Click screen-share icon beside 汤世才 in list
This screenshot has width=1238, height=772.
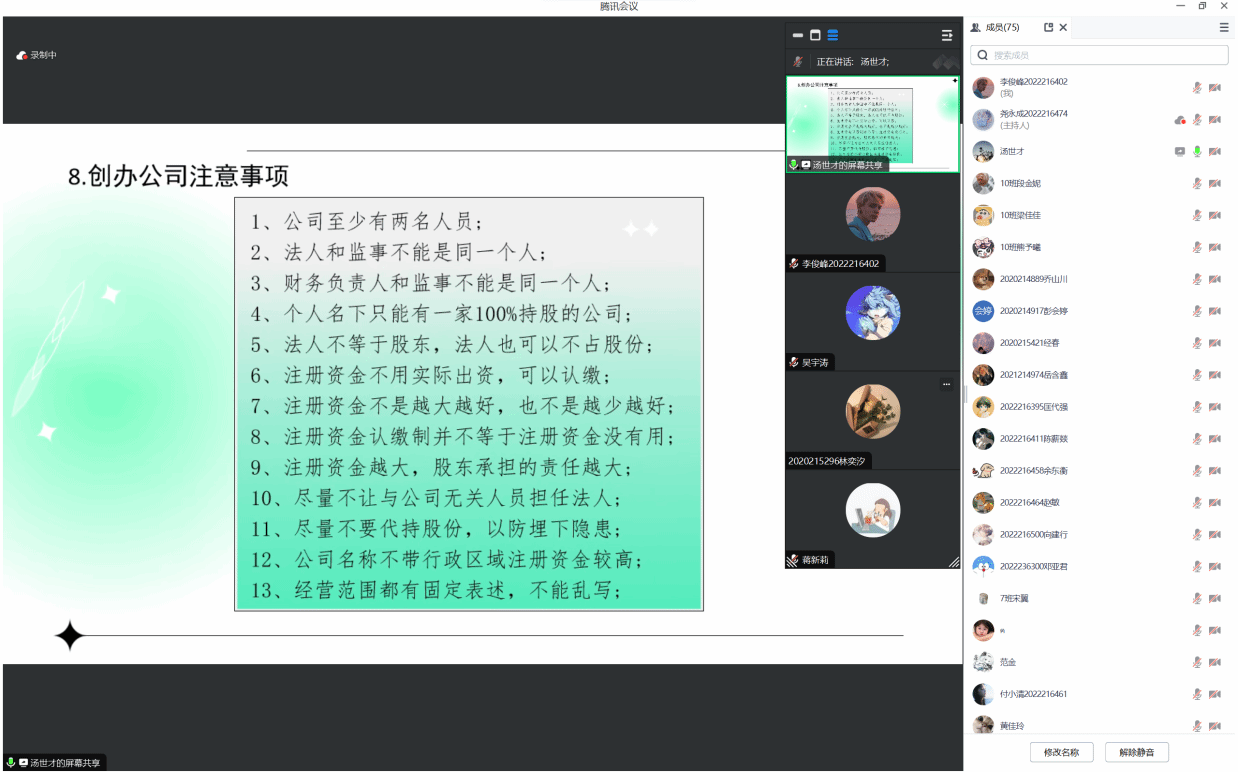point(1180,152)
